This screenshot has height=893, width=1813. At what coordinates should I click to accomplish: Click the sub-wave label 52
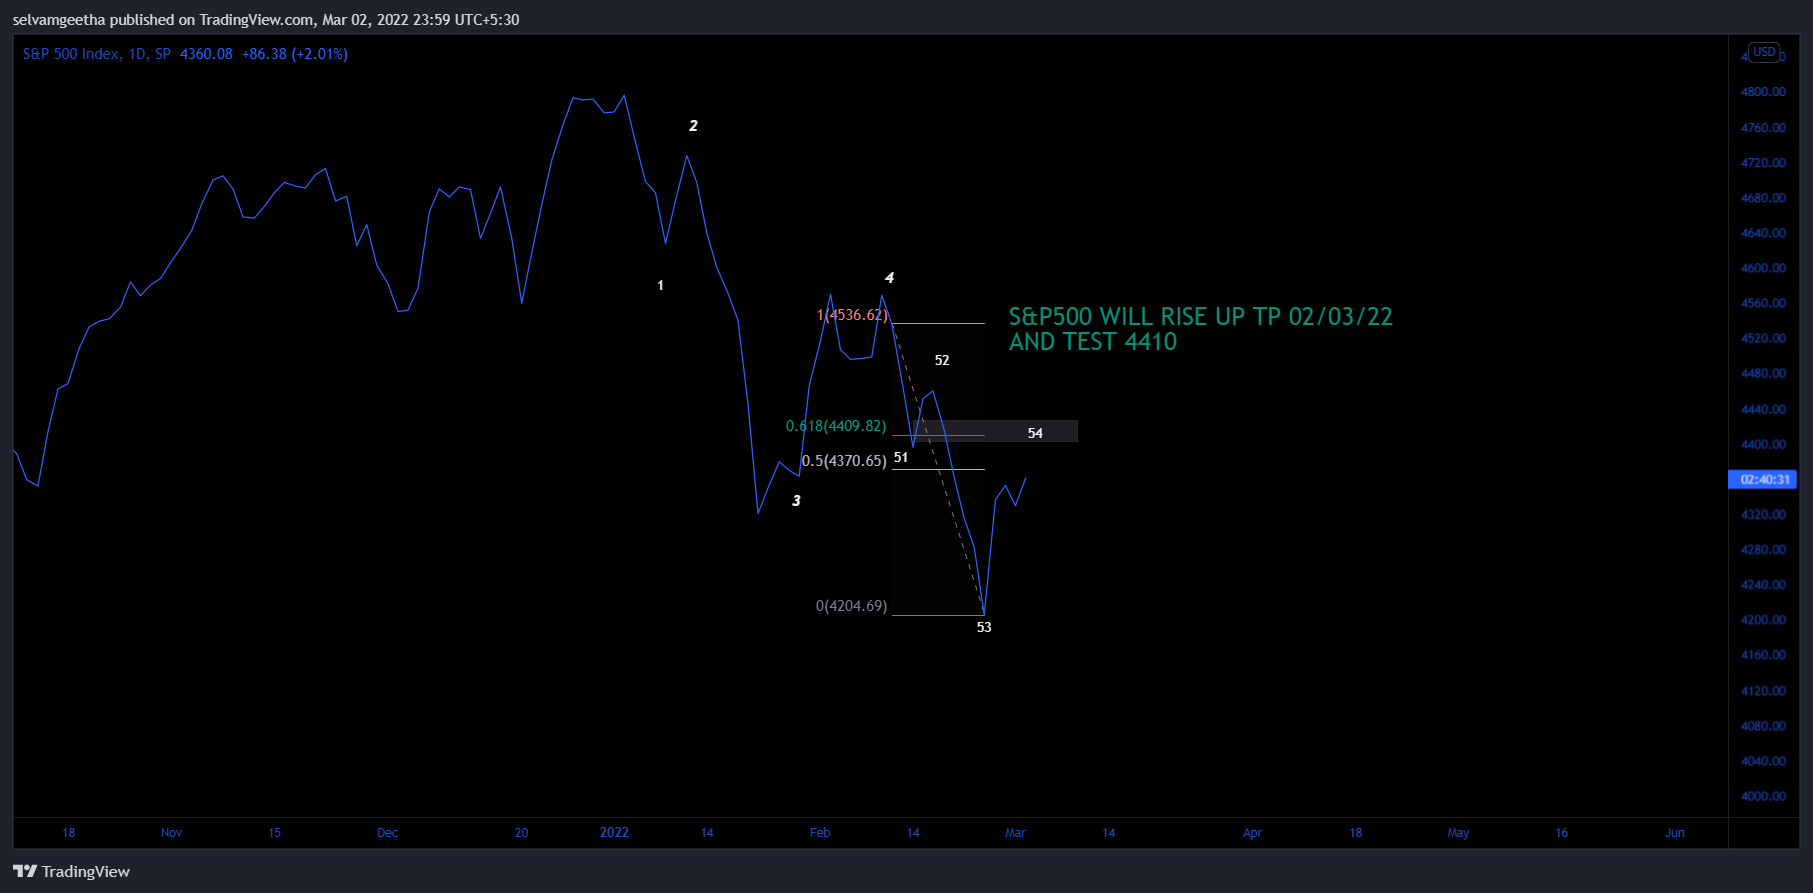pos(942,360)
